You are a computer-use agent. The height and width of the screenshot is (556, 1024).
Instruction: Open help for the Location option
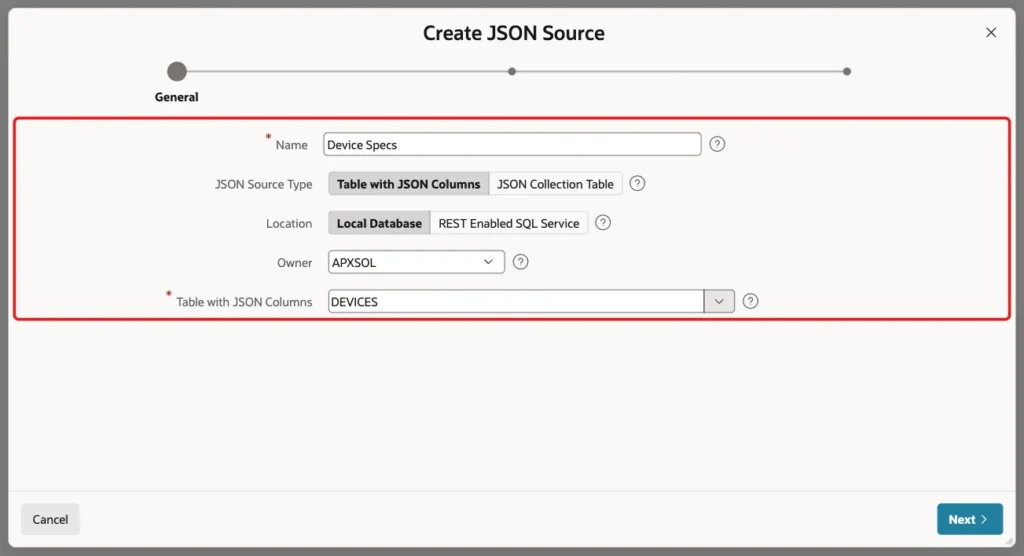[x=603, y=223]
